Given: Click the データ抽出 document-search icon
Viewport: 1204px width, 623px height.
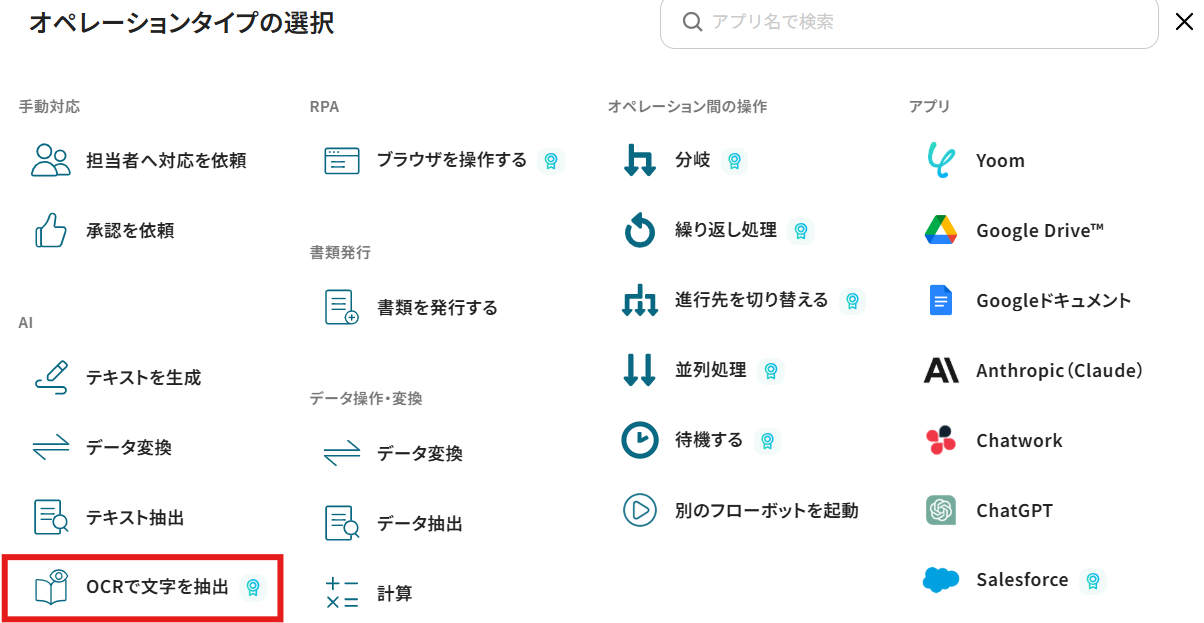Looking at the screenshot, I should point(342,523).
